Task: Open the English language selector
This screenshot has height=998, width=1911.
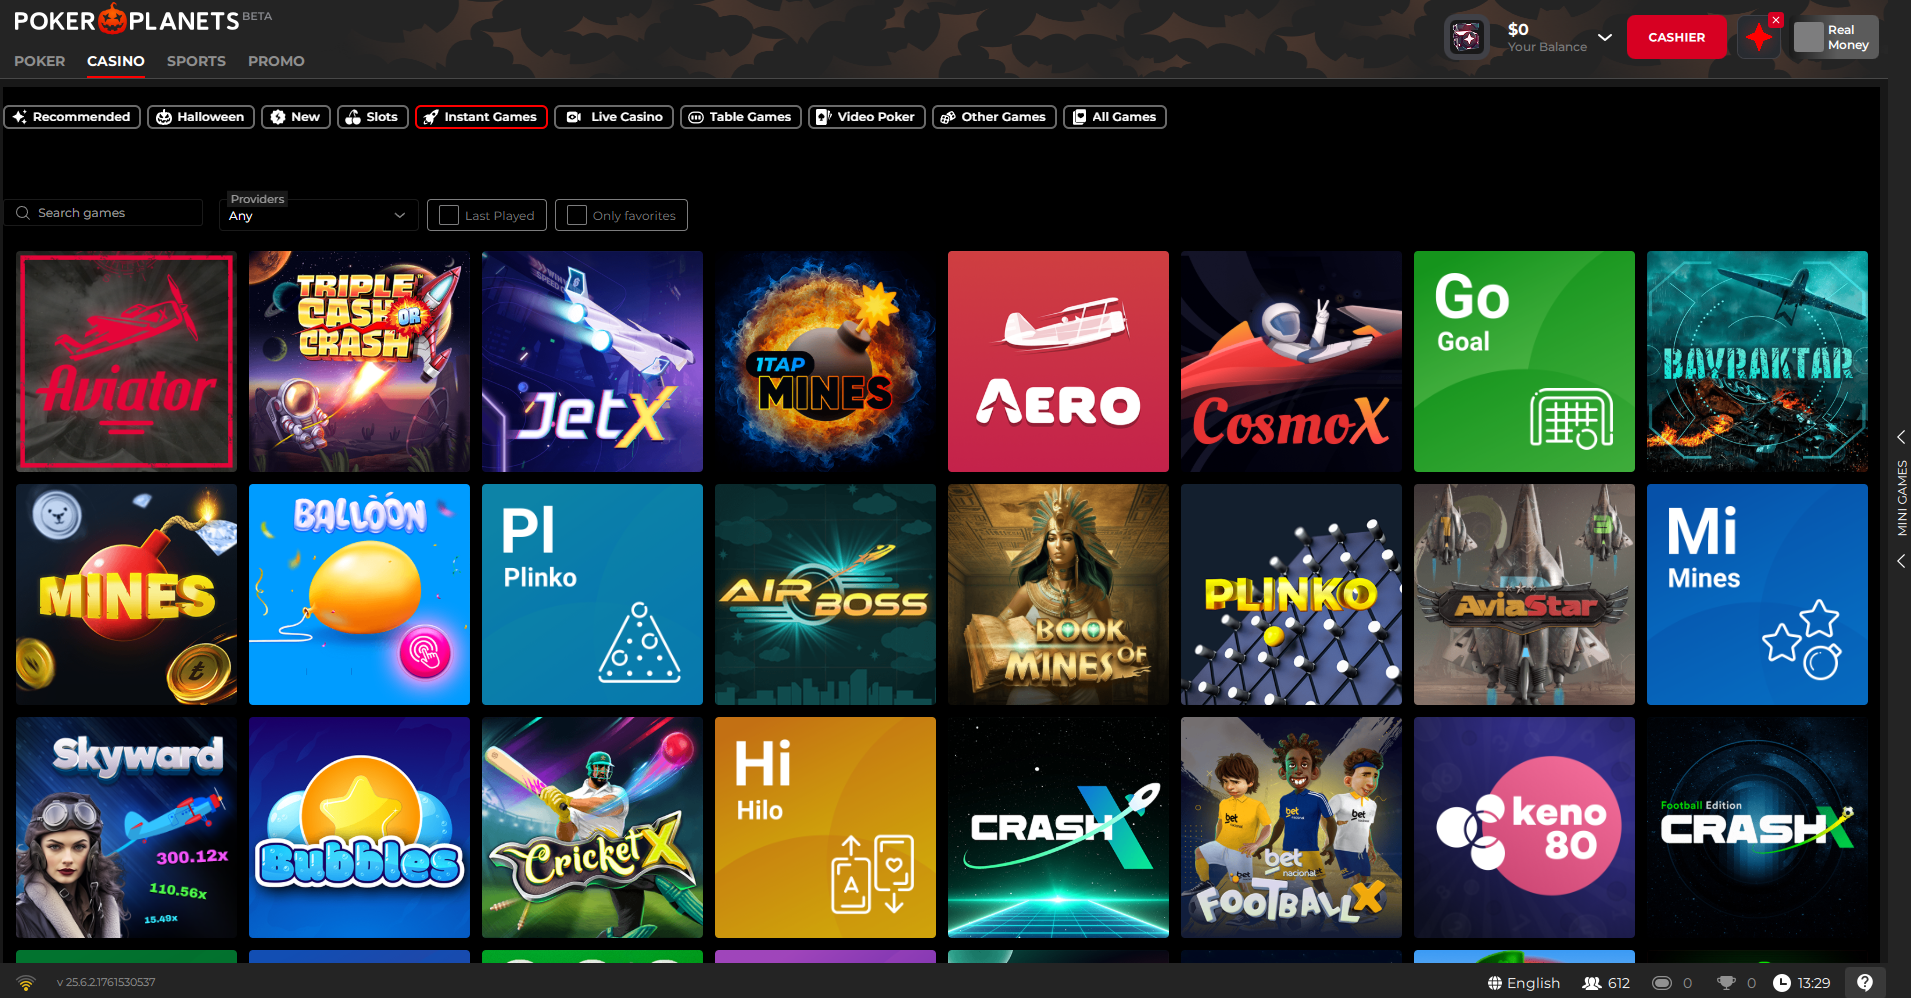Action: click(x=1523, y=982)
